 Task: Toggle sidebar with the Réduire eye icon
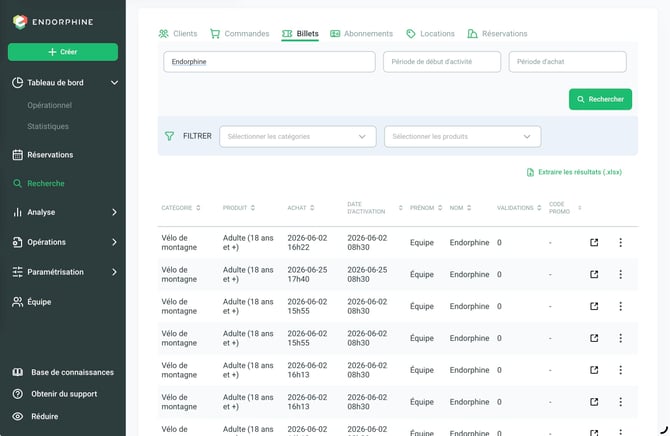(x=18, y=416)
